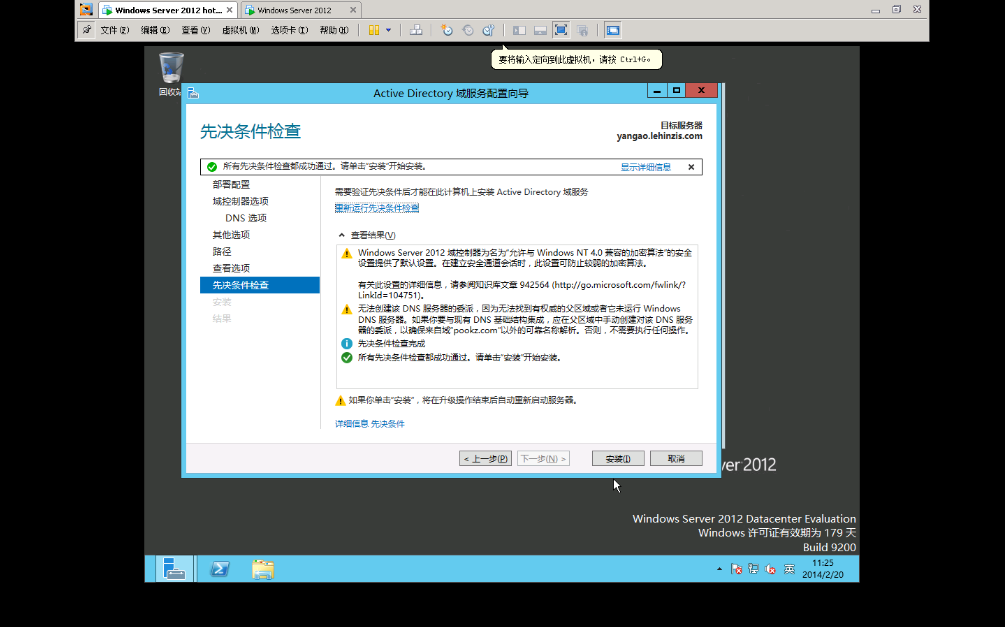Open the 查看 menu
This screenshot has height=627, width=1005.
coord(195,30)
